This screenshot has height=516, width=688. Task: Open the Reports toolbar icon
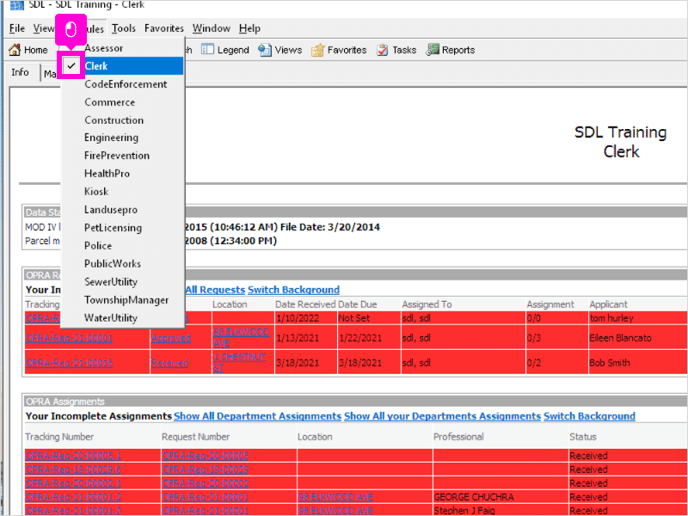coord(433,50)
